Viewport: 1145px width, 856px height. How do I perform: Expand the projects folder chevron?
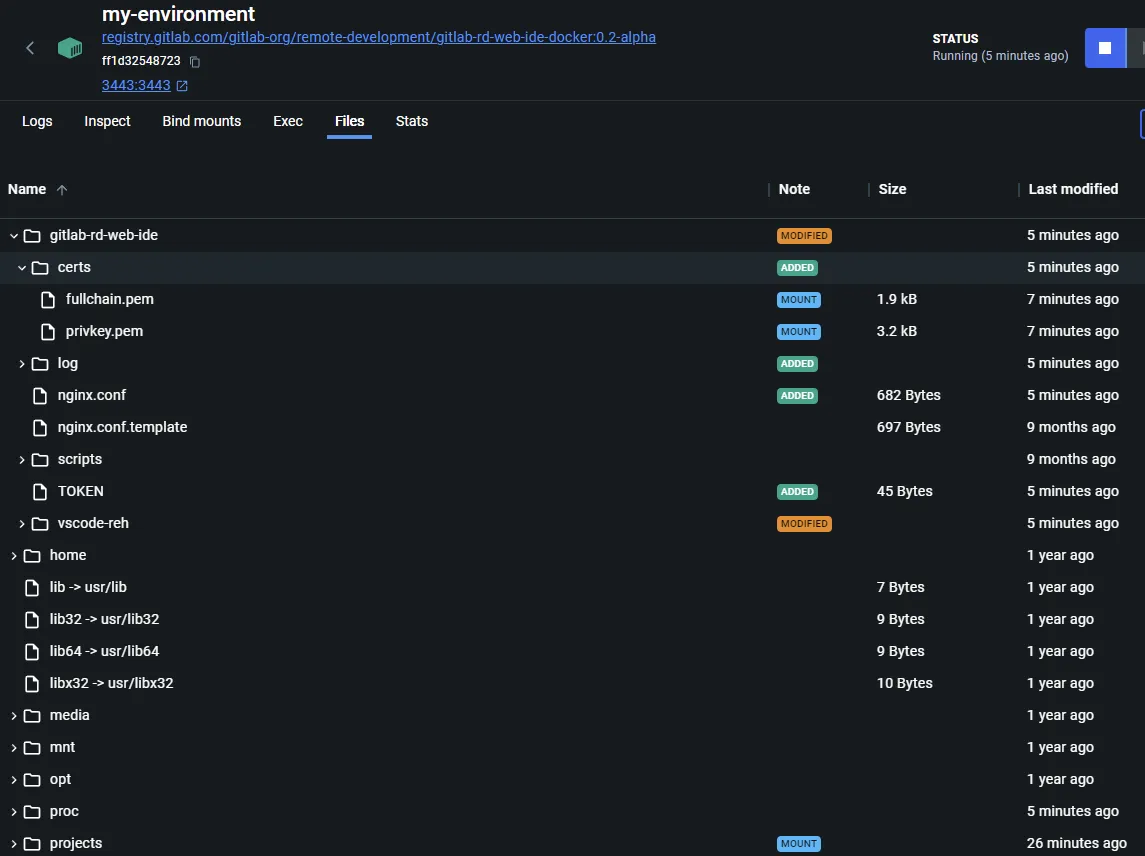(x=14, y=844)
